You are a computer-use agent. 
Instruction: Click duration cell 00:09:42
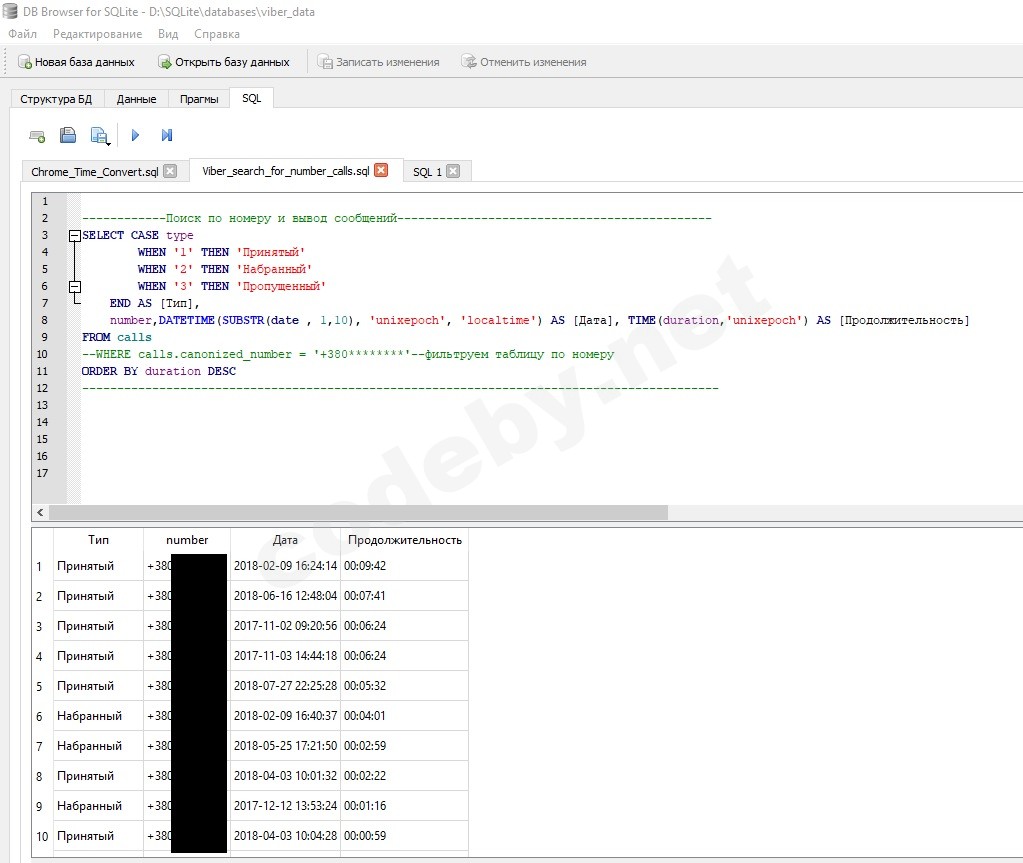click(405, 566)
